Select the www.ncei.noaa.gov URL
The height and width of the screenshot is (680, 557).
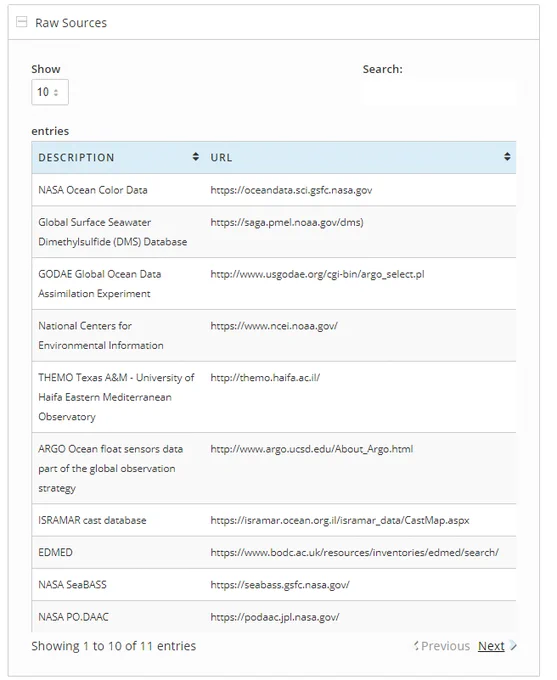point(274,326)
